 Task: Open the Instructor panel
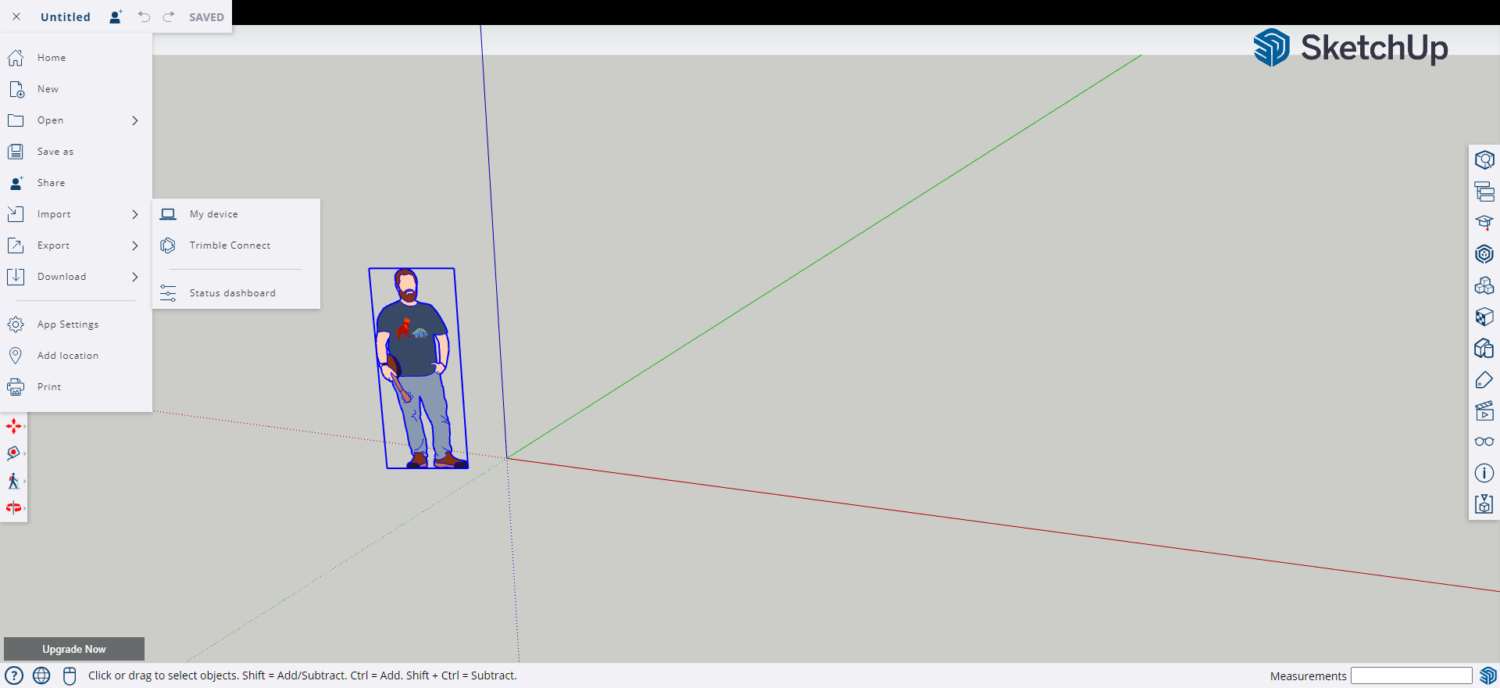click(x=1484, y=222)
